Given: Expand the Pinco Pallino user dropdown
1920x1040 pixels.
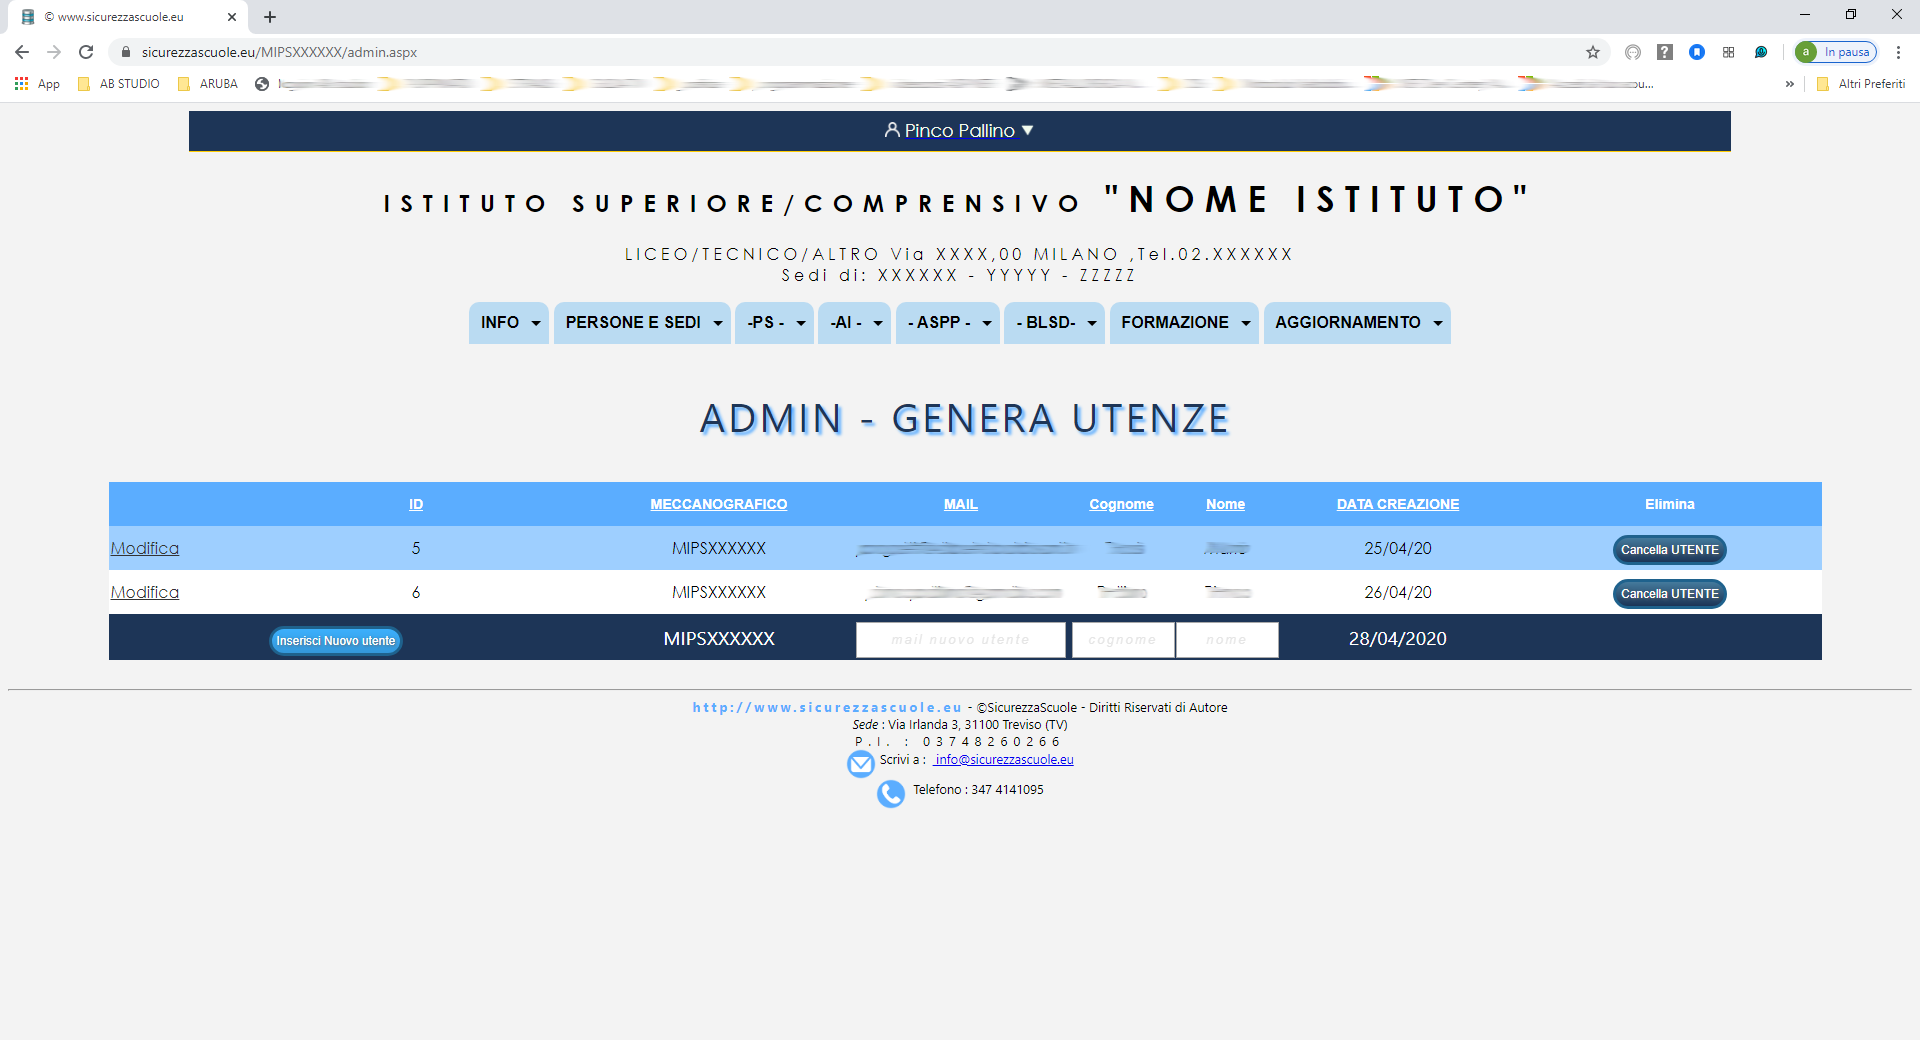Looking at the screenshot, I should (x=959, y=131).
